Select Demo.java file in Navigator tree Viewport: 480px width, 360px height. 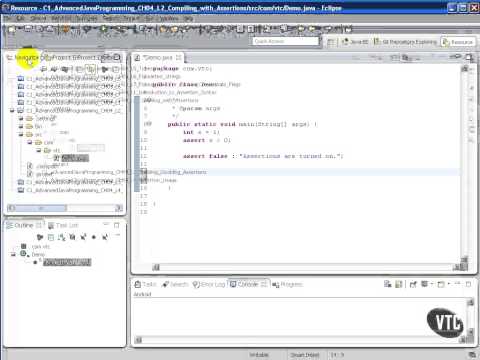tap(71, 158)
